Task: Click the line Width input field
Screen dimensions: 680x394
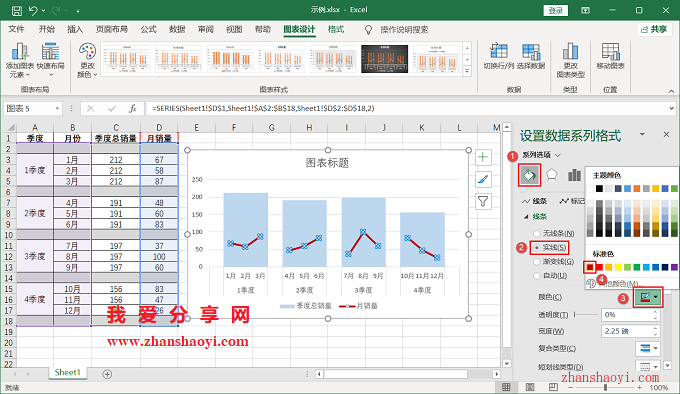Action: 628,331
